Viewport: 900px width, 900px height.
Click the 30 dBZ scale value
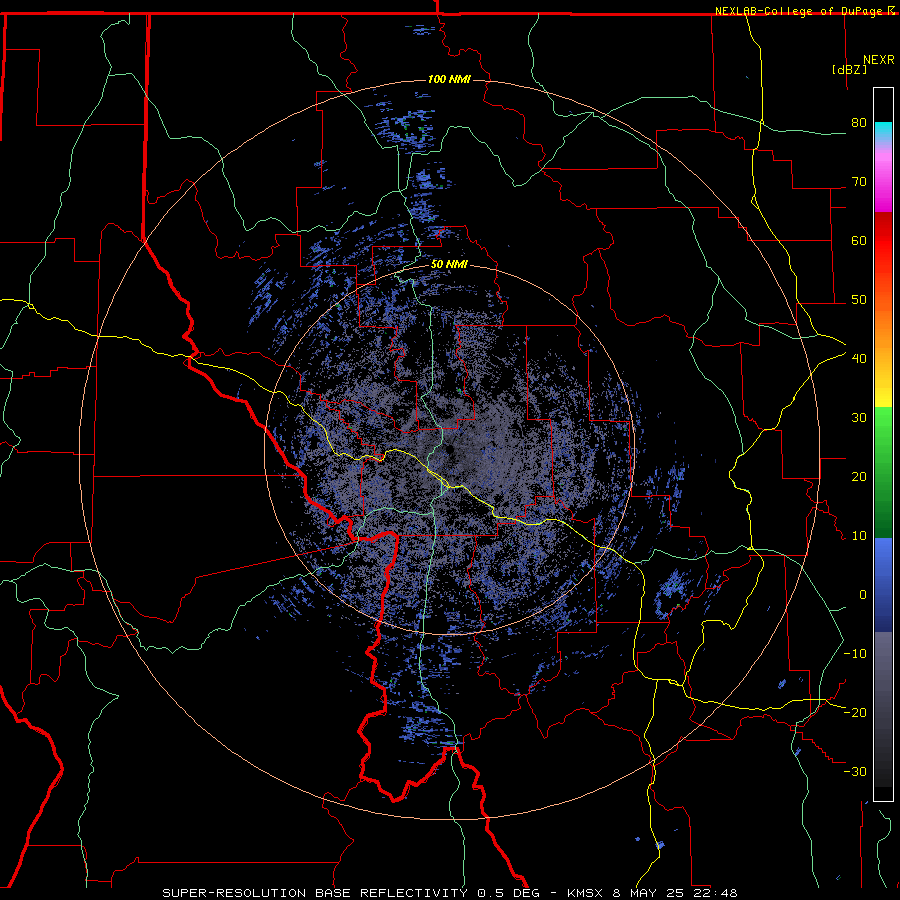(859, 418)
